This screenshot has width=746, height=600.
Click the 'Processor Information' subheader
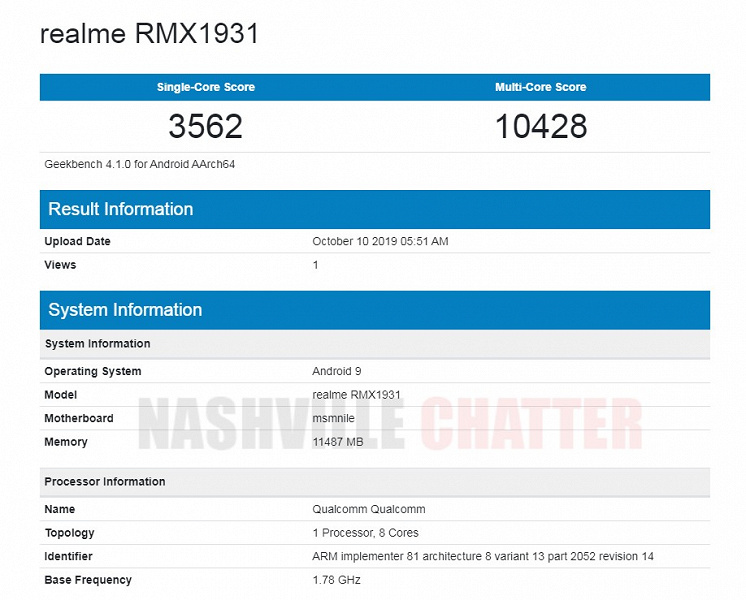click(x=375, y=482)
